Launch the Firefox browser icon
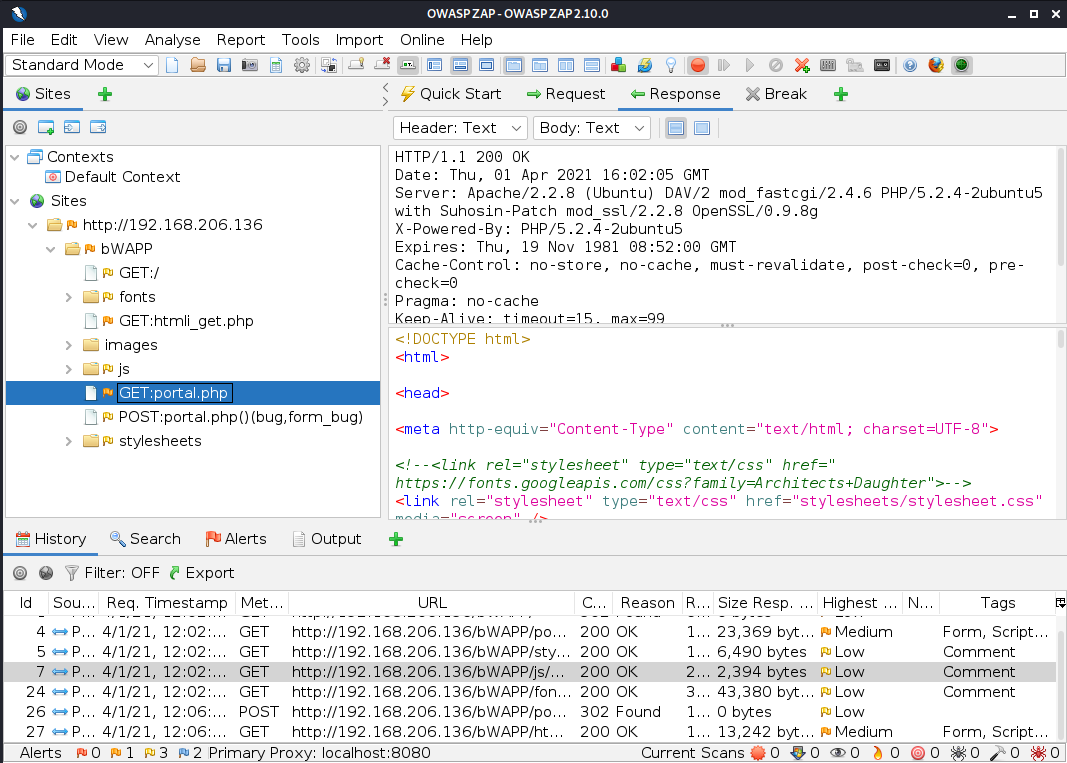 tap(936, 65)
